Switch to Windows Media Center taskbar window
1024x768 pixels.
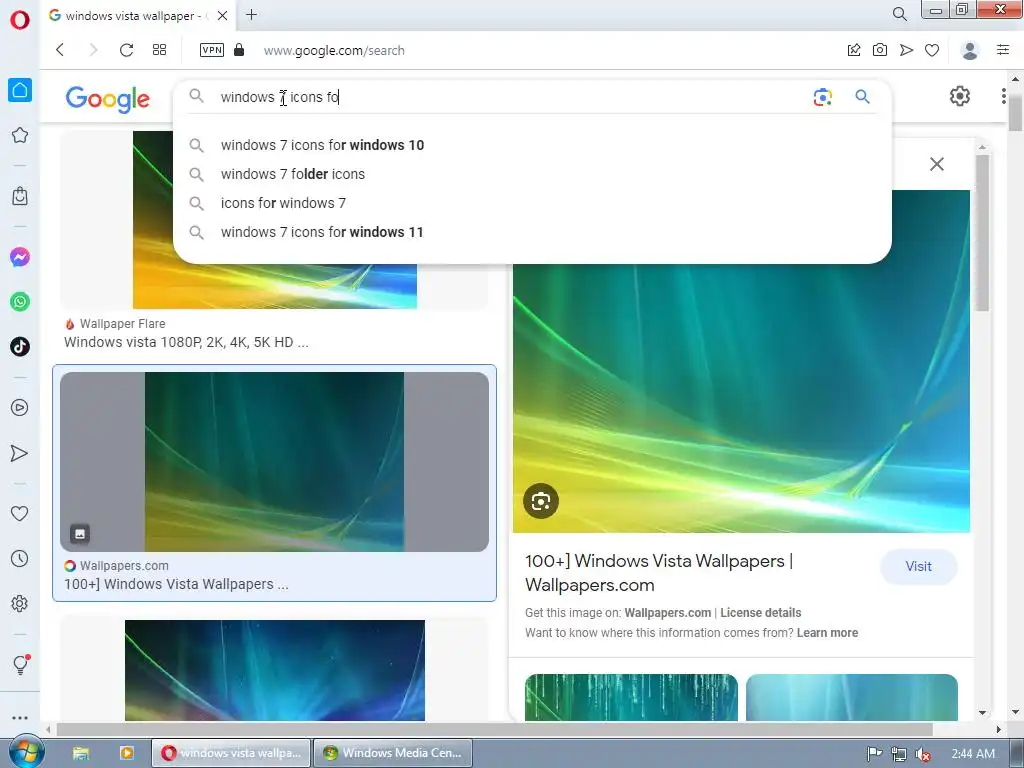pyautogui.click(x=392, y=753)
